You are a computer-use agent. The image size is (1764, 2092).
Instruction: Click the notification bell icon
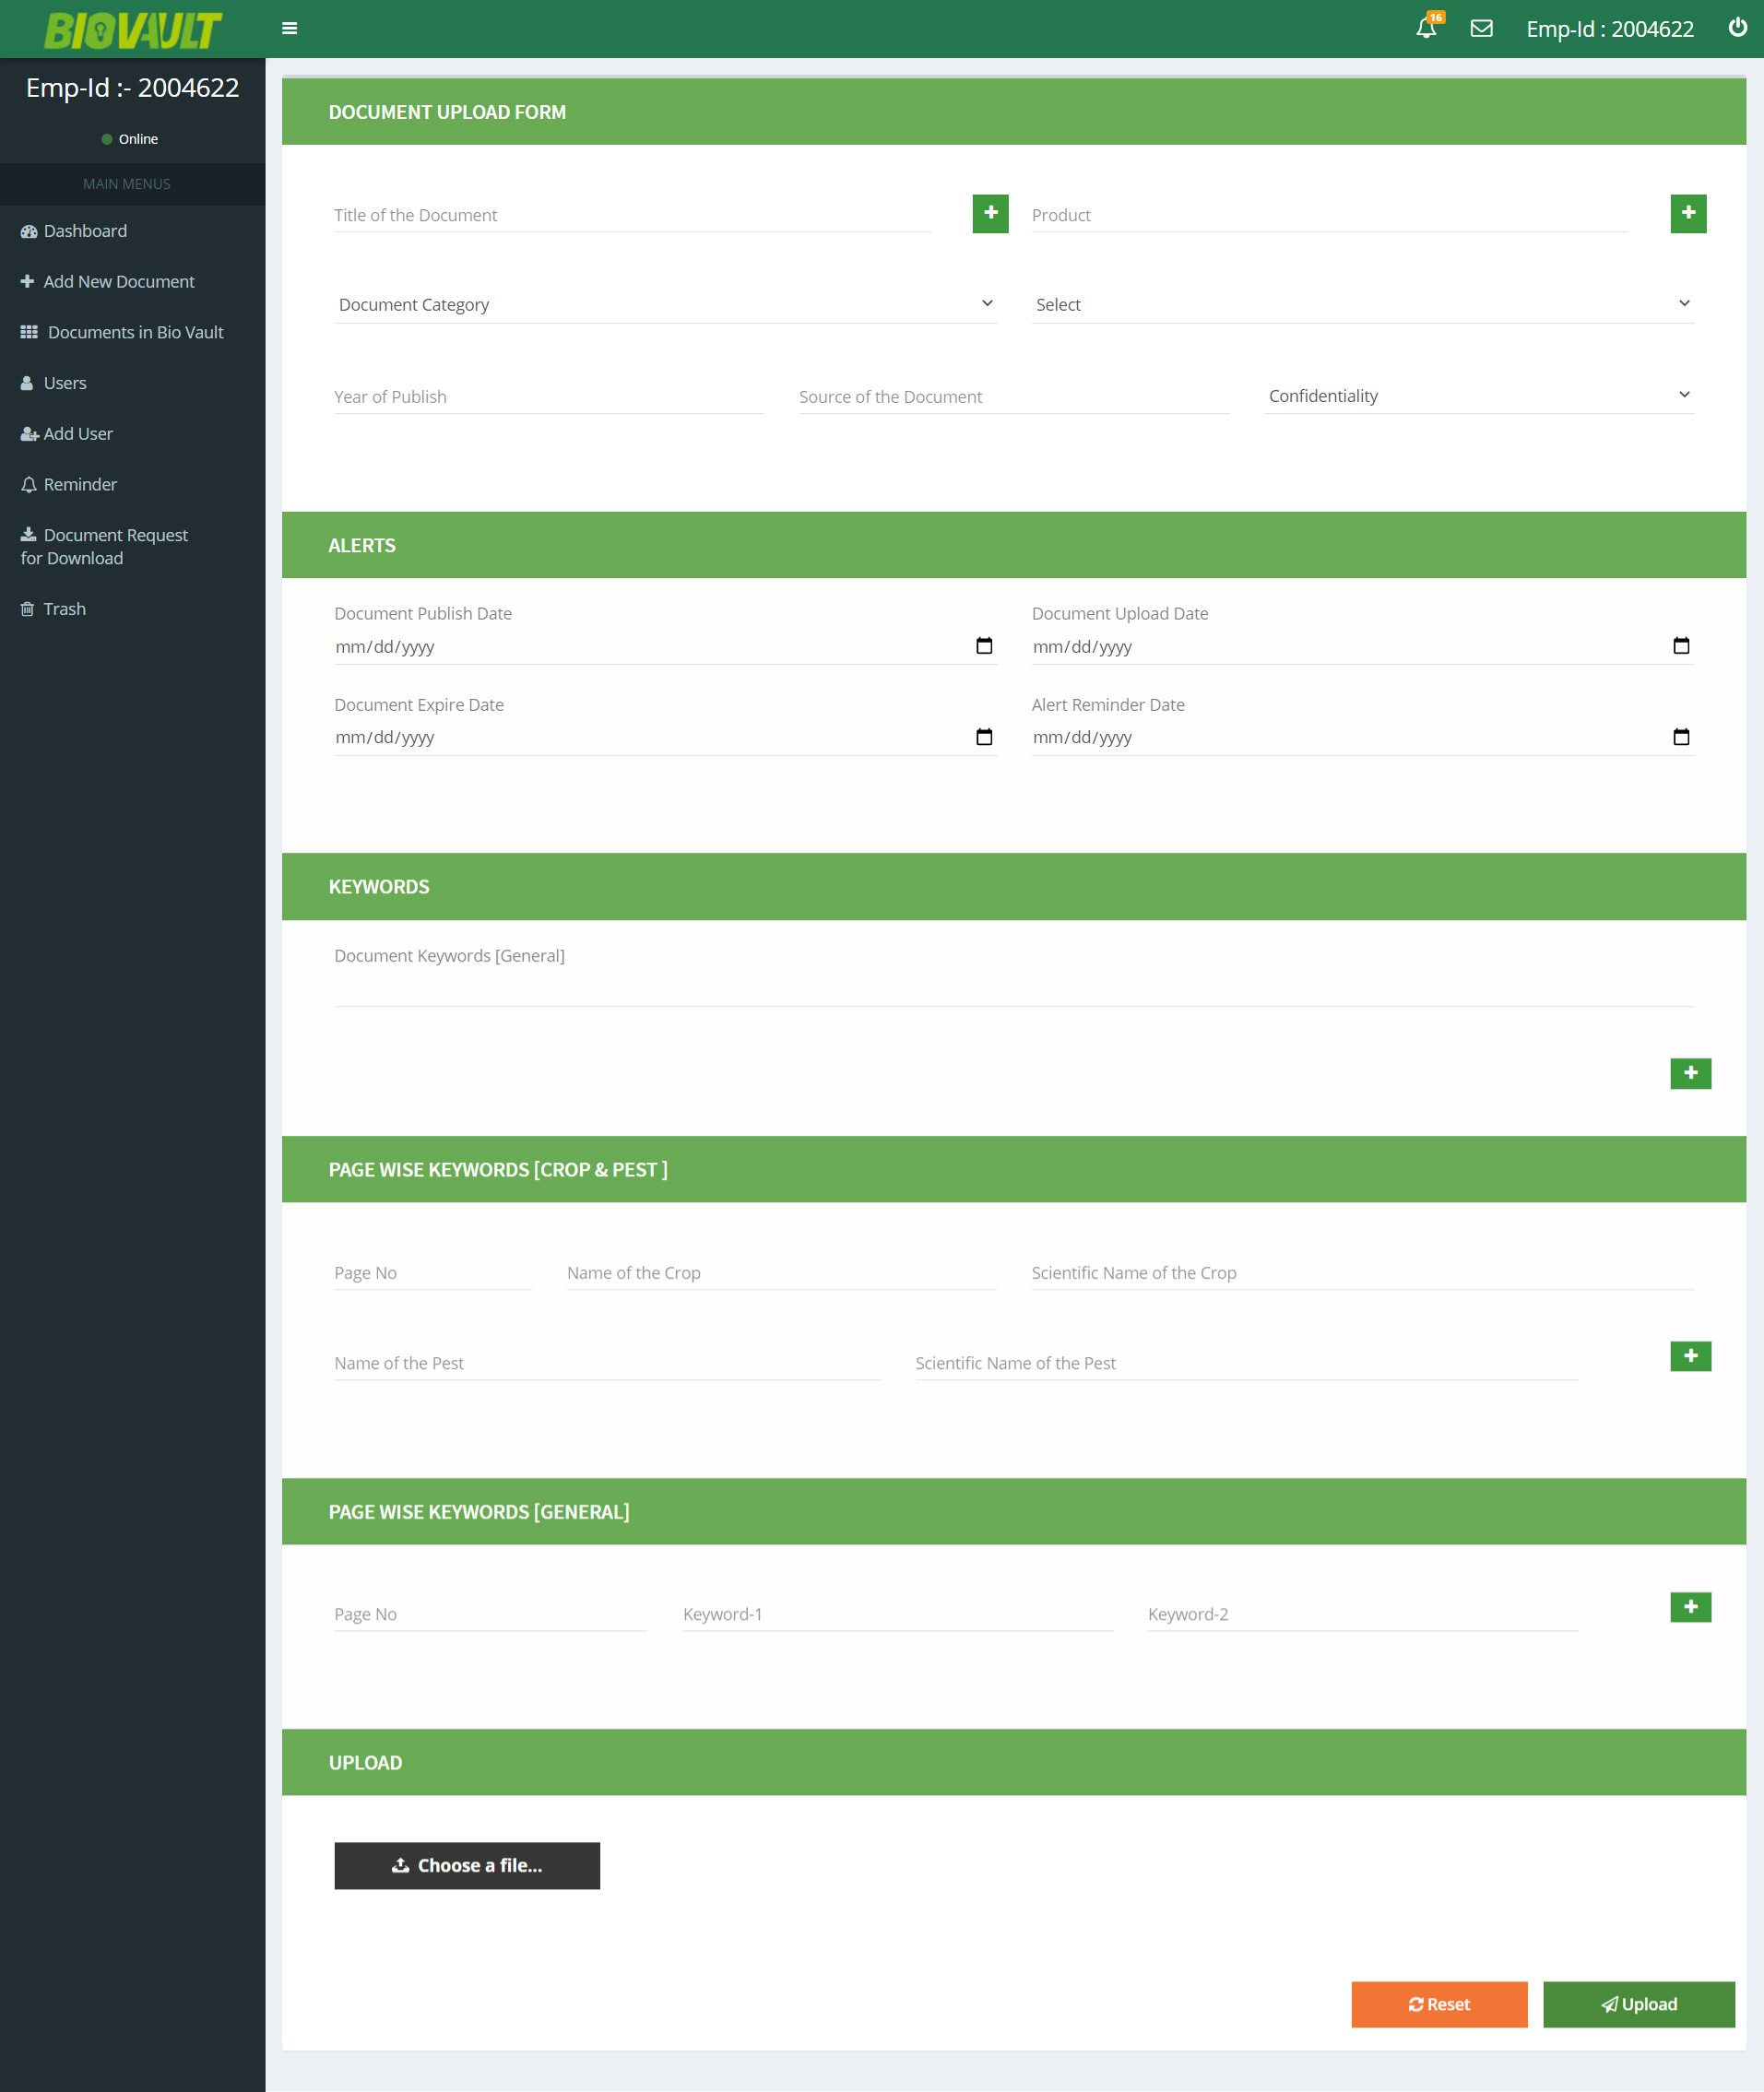point(1426,28)
